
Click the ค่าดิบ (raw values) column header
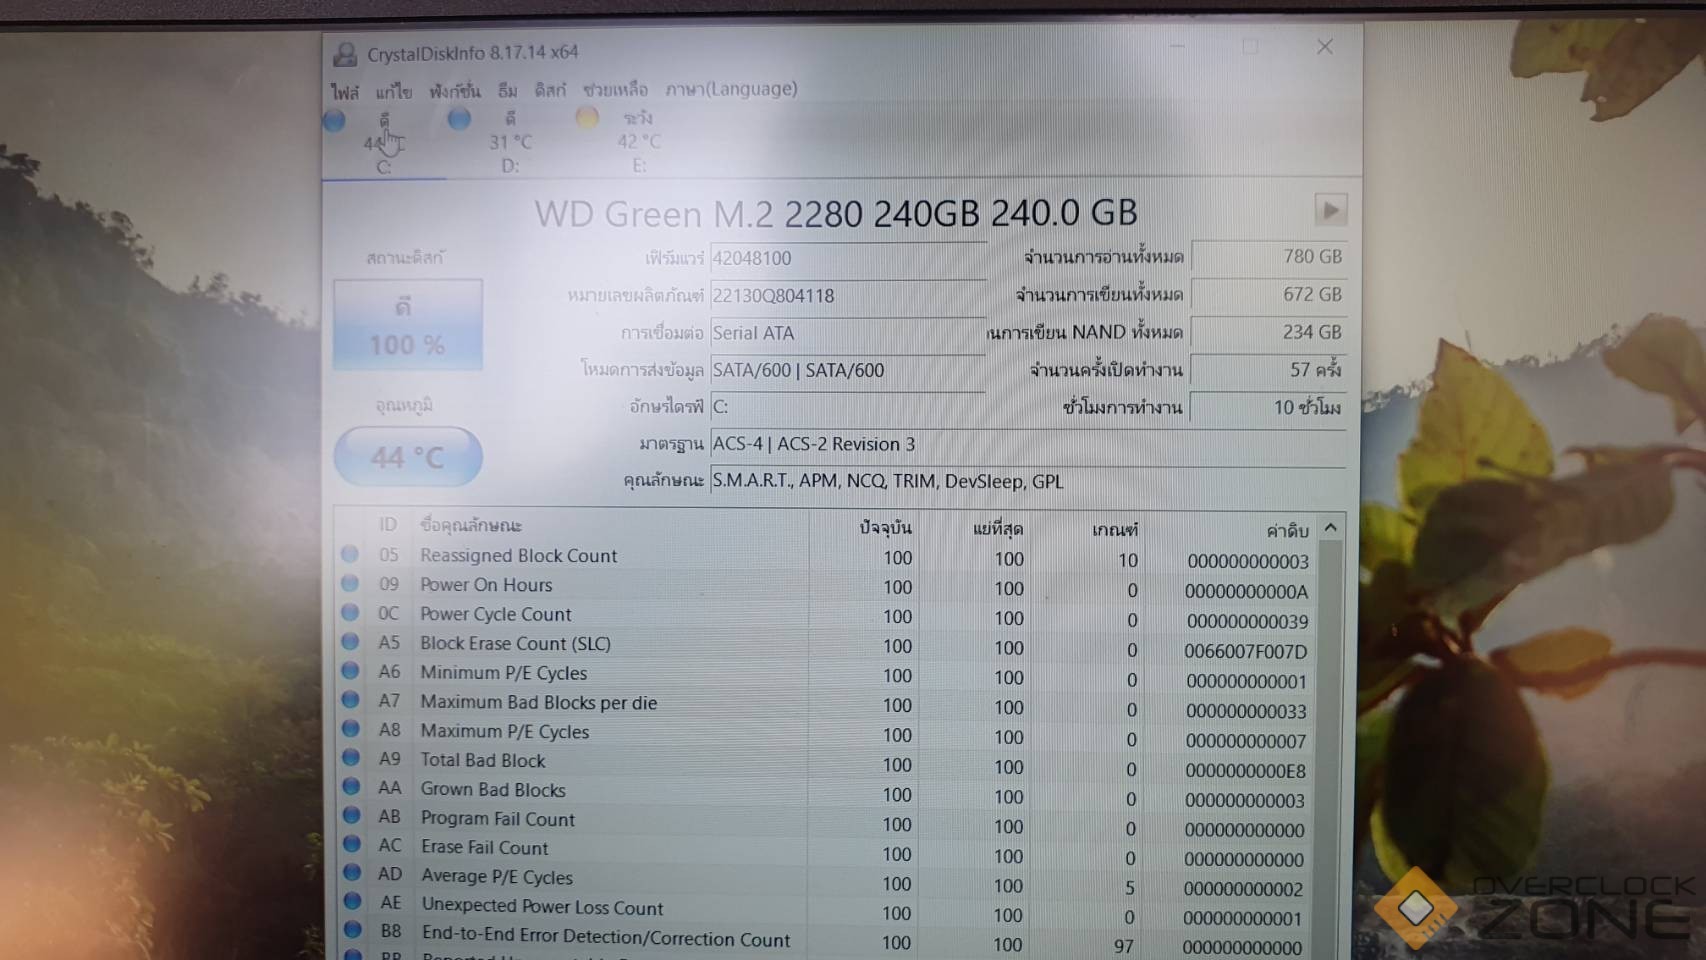1287,530
